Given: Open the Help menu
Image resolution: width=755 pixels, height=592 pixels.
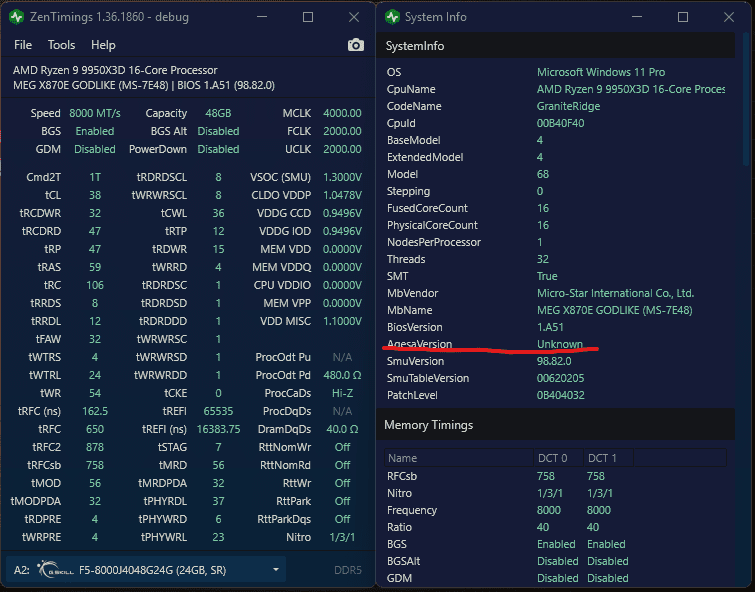Looking at the screenshot, I should (103, 45).
